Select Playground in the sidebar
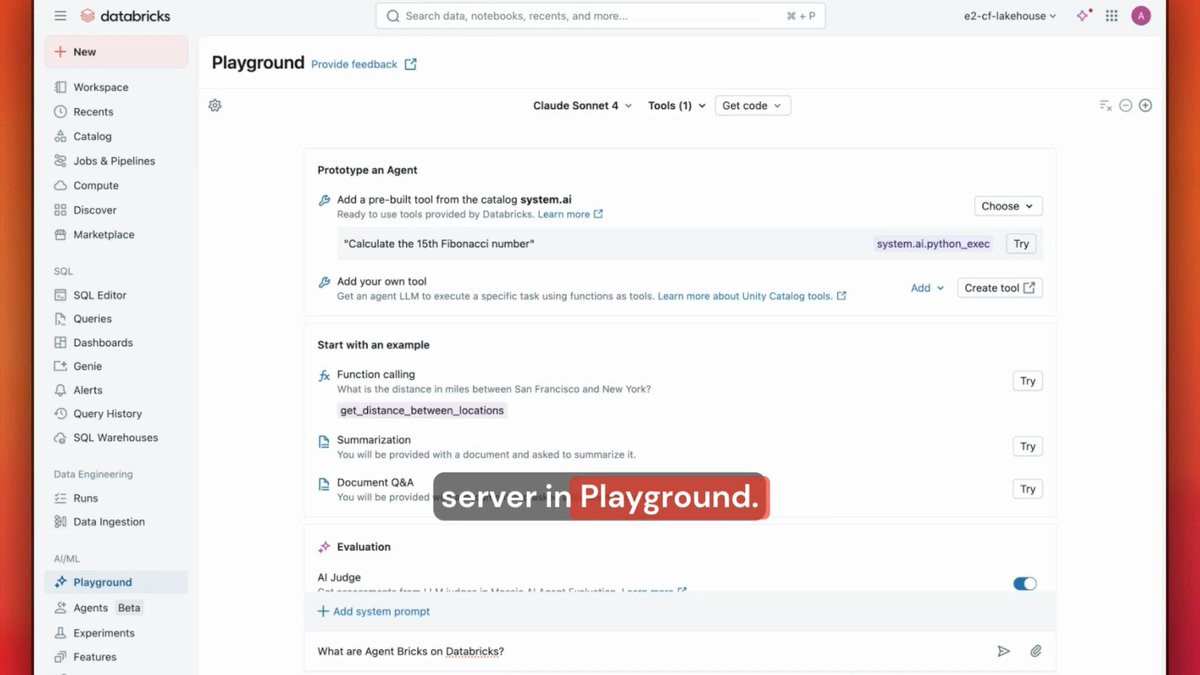 pos(116,582)
